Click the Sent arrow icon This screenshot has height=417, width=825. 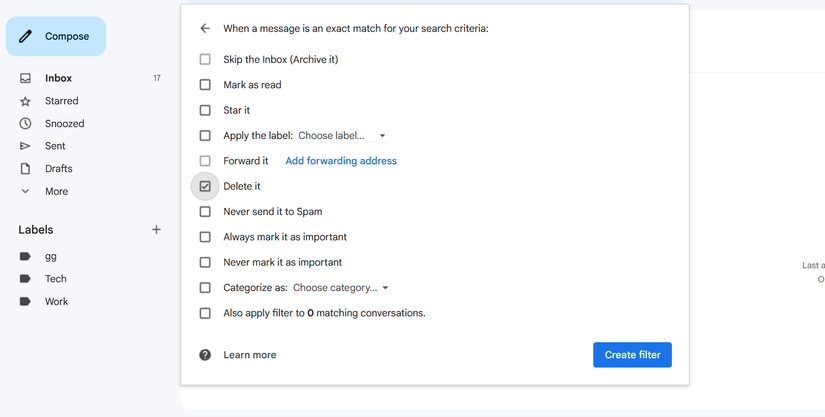[26, 146]
